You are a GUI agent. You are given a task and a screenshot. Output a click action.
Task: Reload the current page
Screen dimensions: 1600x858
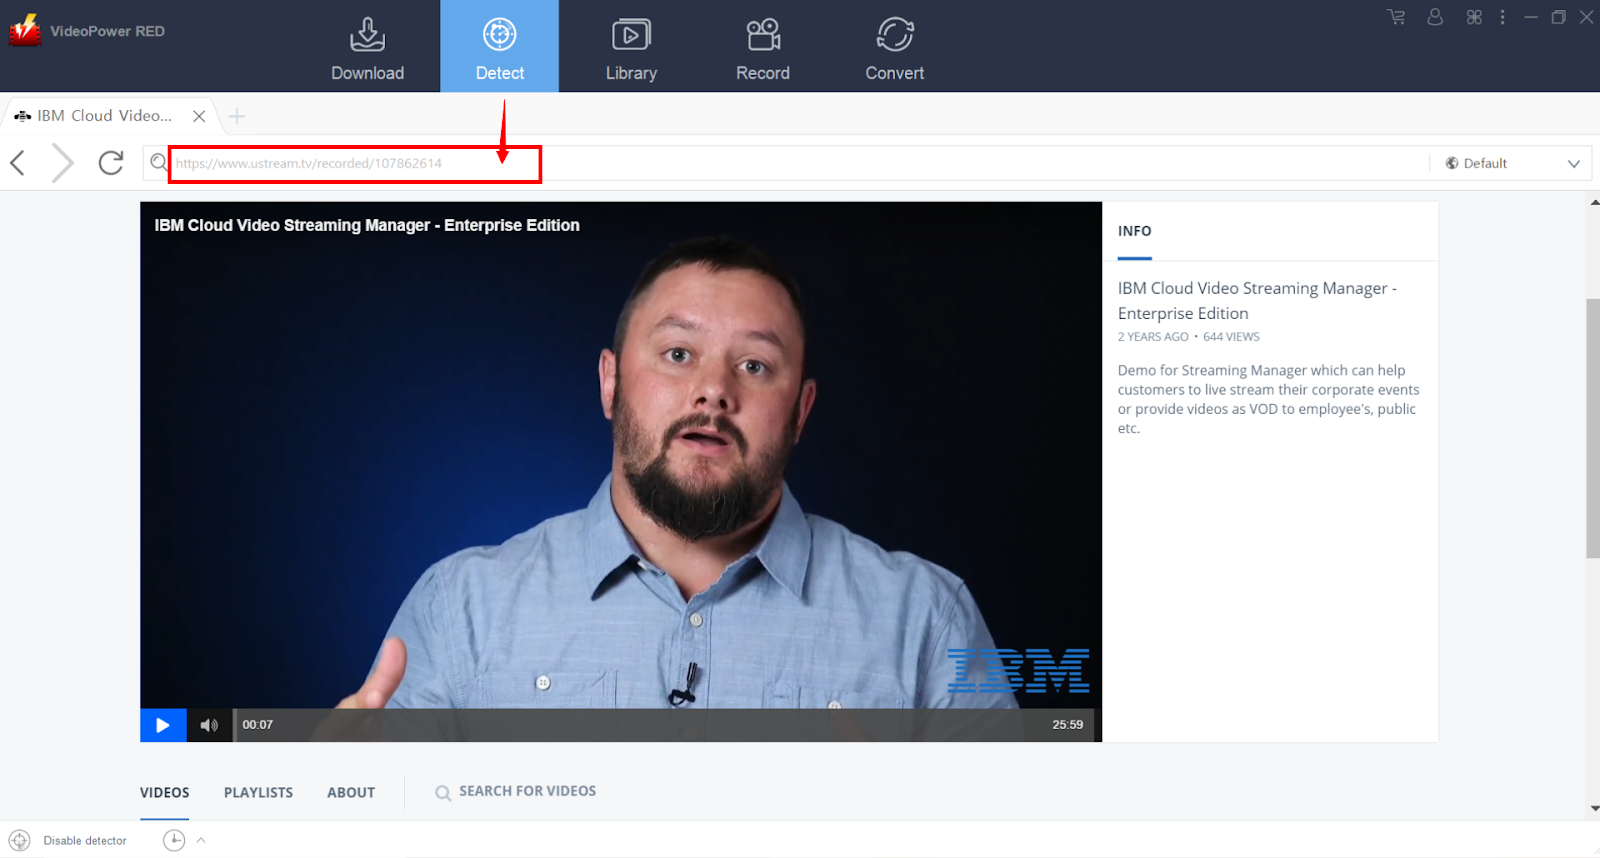[x=111, y=162]
